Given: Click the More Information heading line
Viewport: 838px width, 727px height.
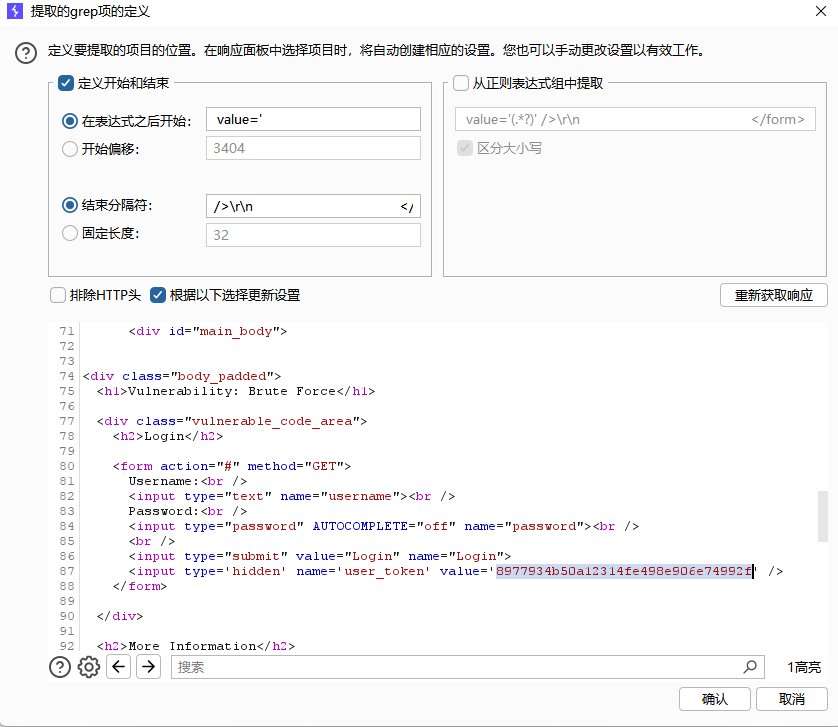Looking at the screenshot, I should (196, 646).
